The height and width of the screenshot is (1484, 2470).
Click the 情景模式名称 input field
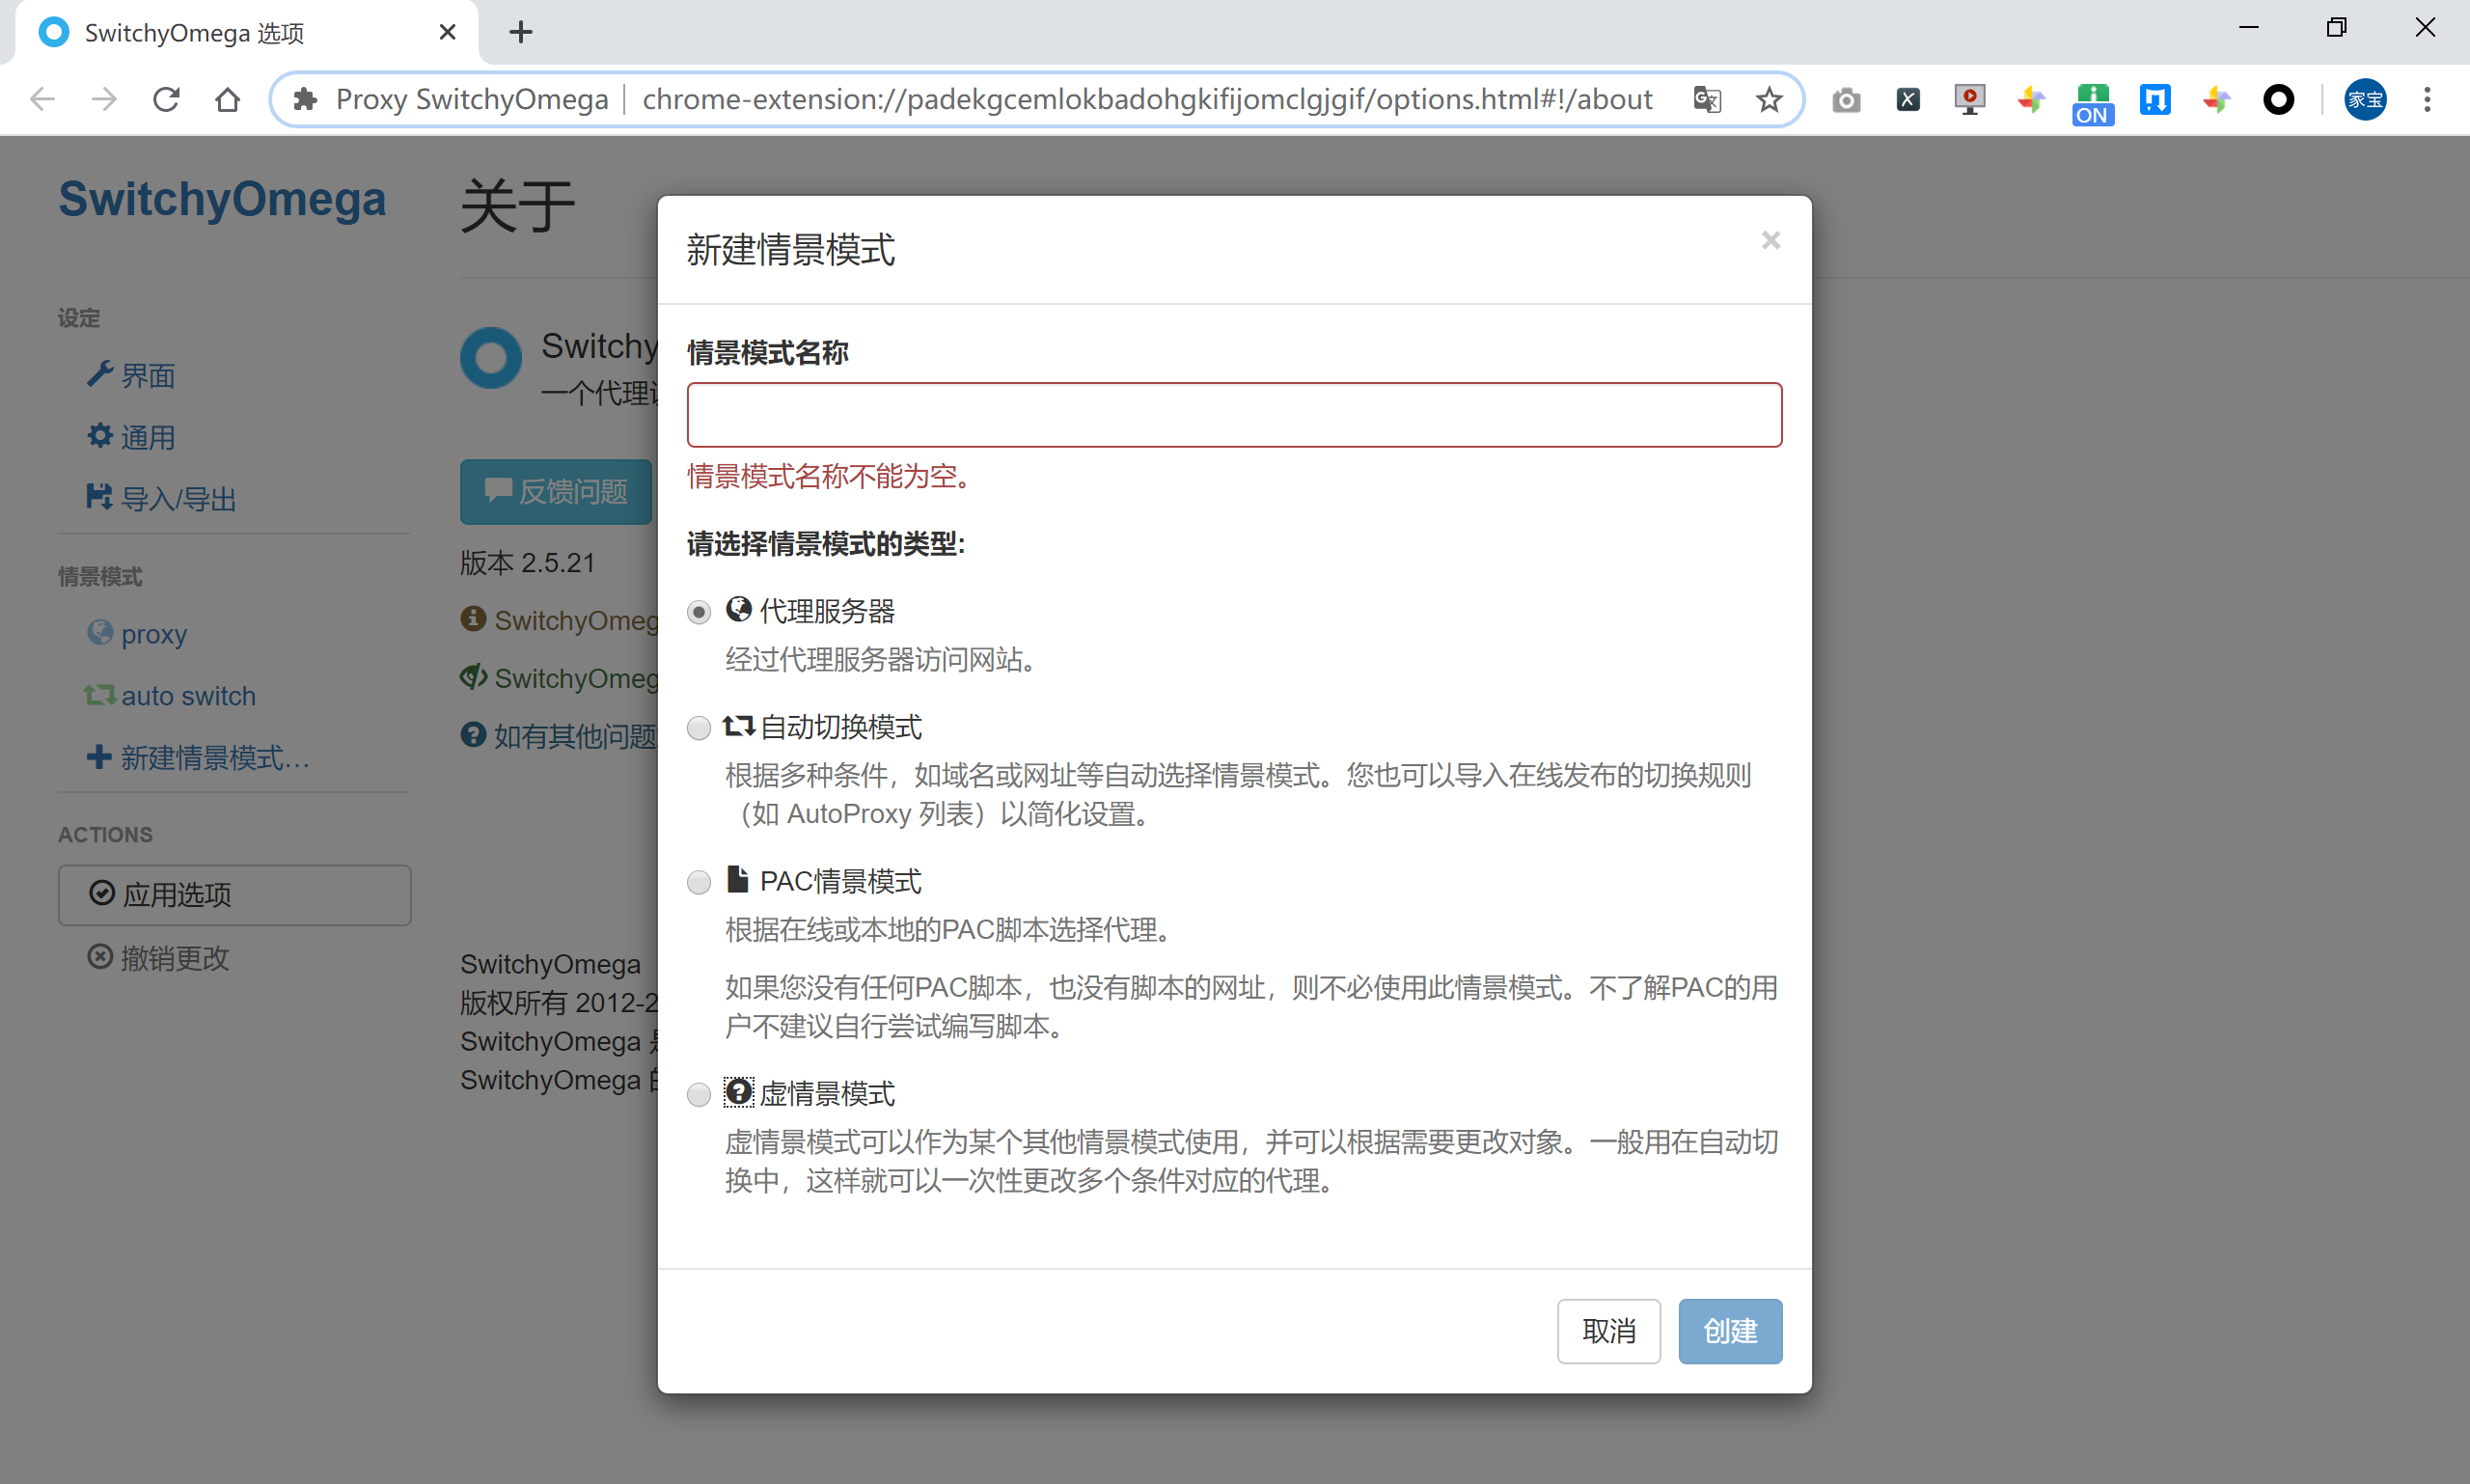(x=1234, y=414)
